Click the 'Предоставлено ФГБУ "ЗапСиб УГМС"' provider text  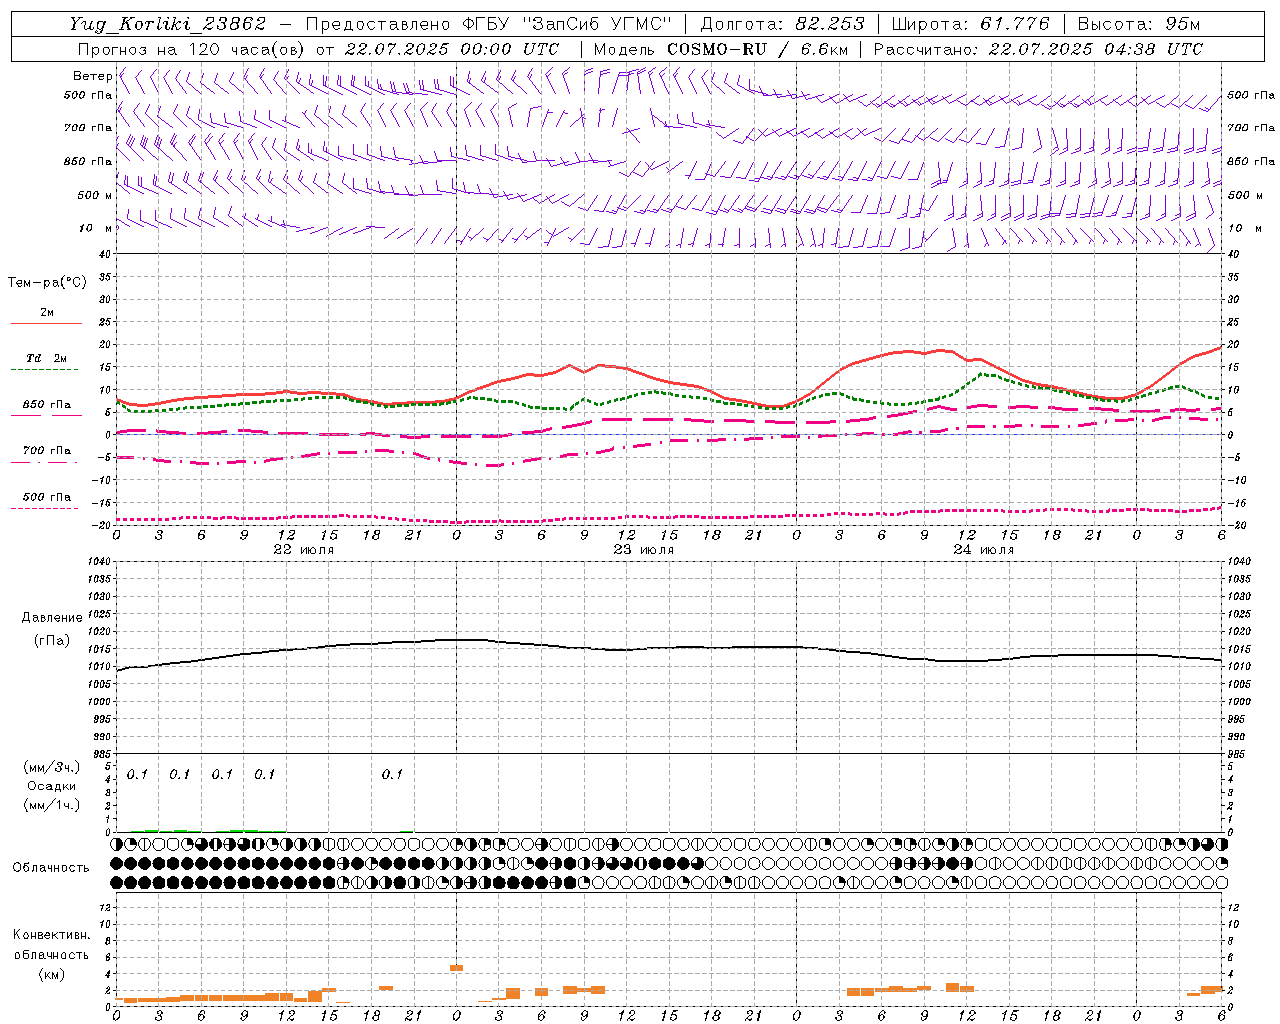pyautogui.click(x=488, y=24)
